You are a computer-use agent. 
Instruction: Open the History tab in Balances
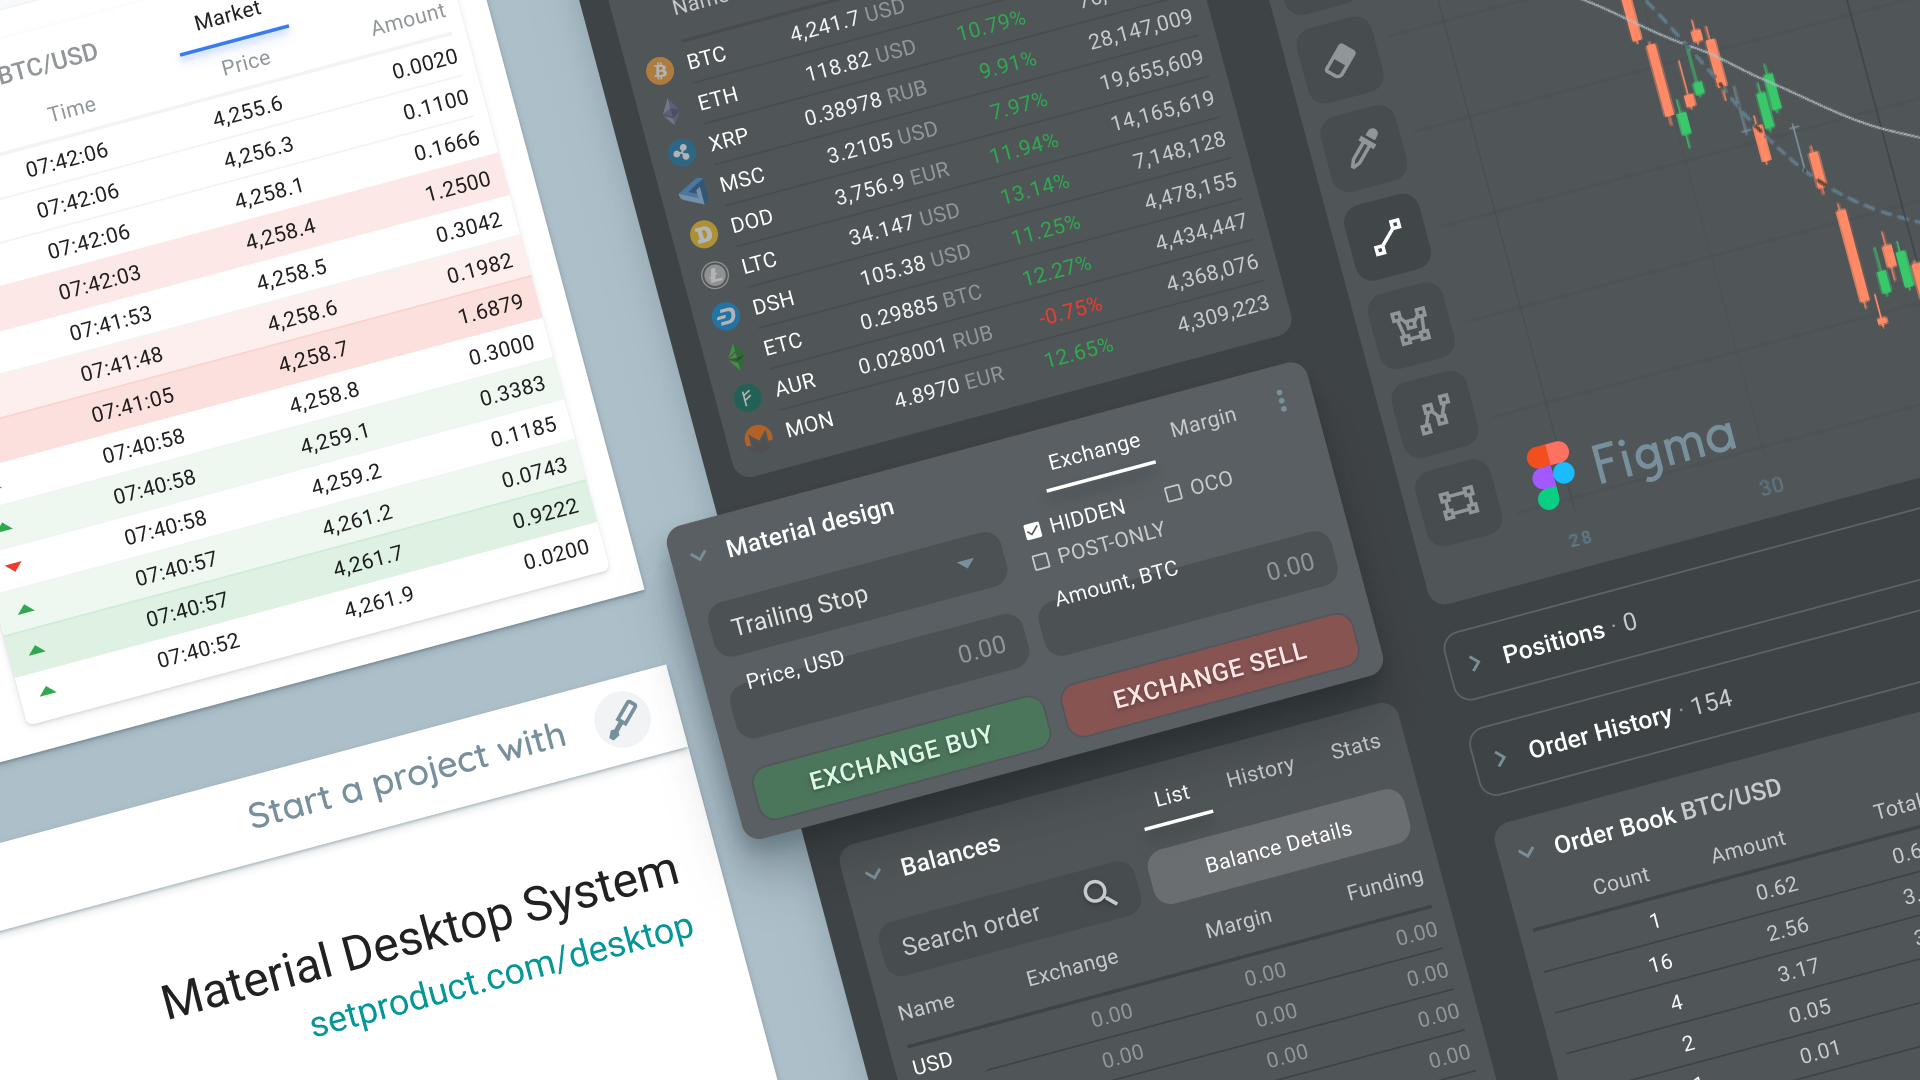(1259, 769)
